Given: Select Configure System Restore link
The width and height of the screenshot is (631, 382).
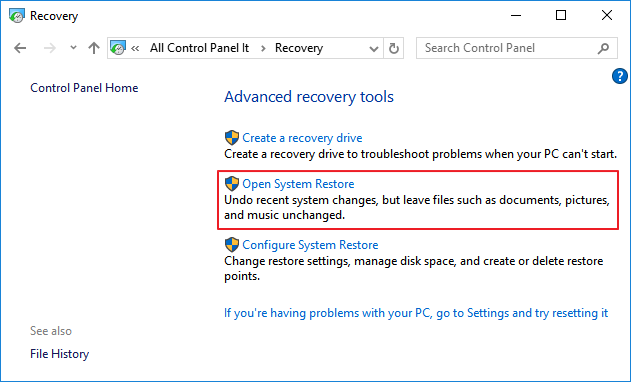Looking at the screenshot, I should click(310, 245).
